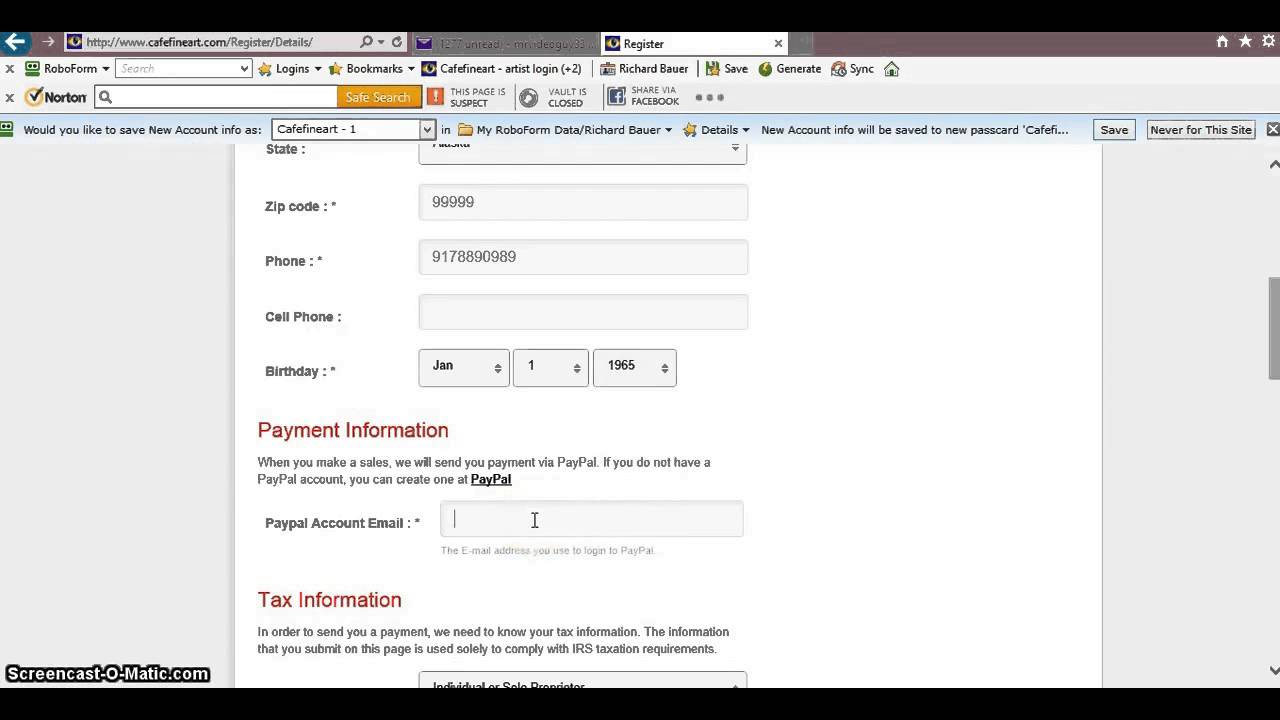Click the Phone number field
1280x720 pixels.
583,257
